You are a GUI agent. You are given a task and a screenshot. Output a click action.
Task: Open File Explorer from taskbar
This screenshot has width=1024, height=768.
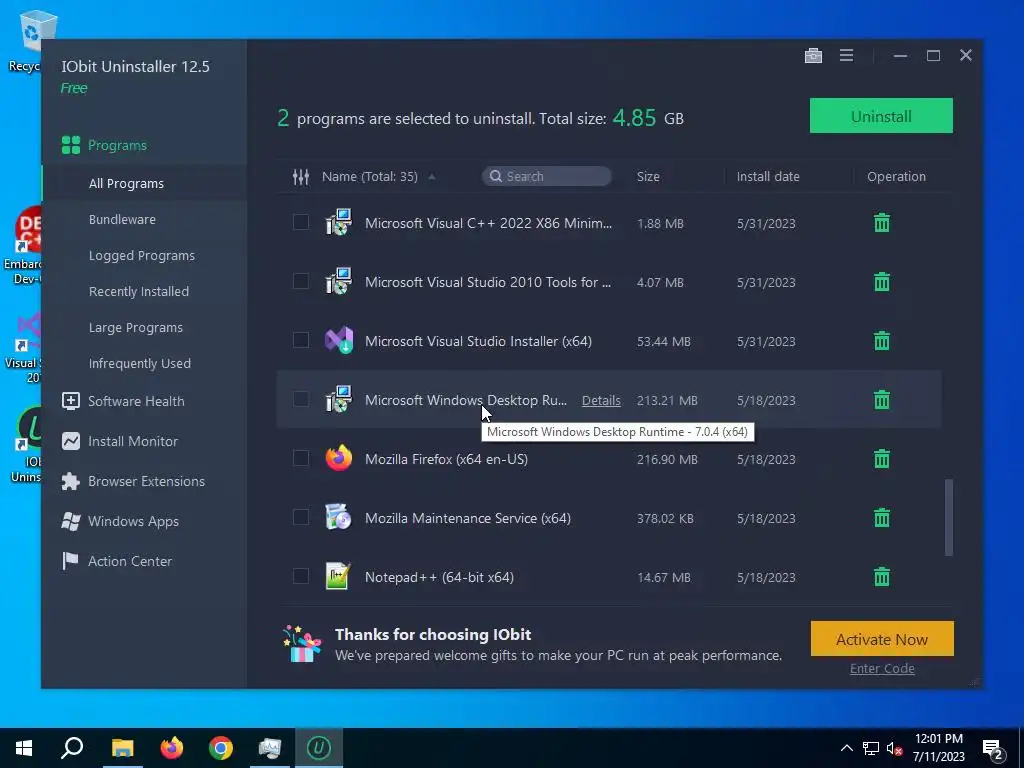coord(122,748)
